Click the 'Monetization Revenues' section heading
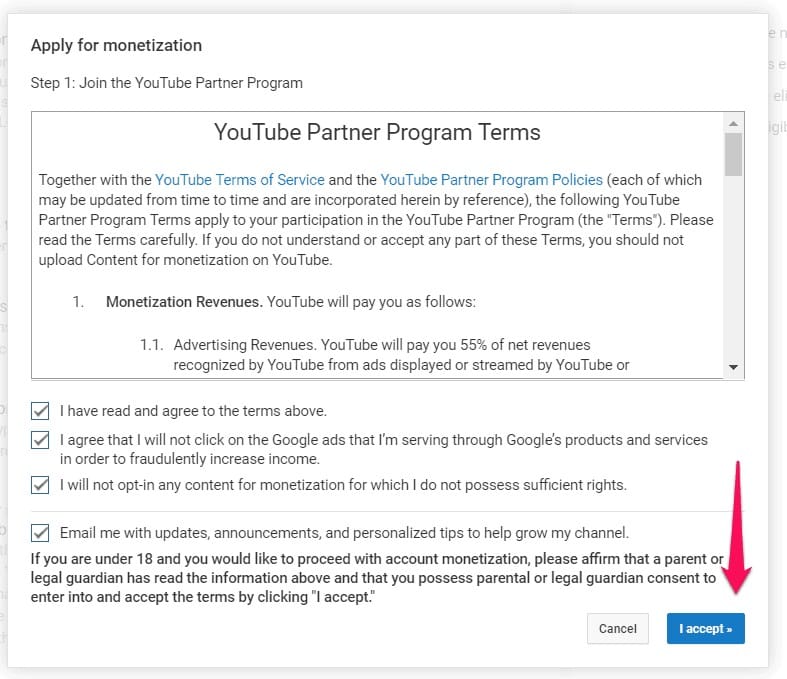This screenshot has height=679, width=787. click(184, 301)
